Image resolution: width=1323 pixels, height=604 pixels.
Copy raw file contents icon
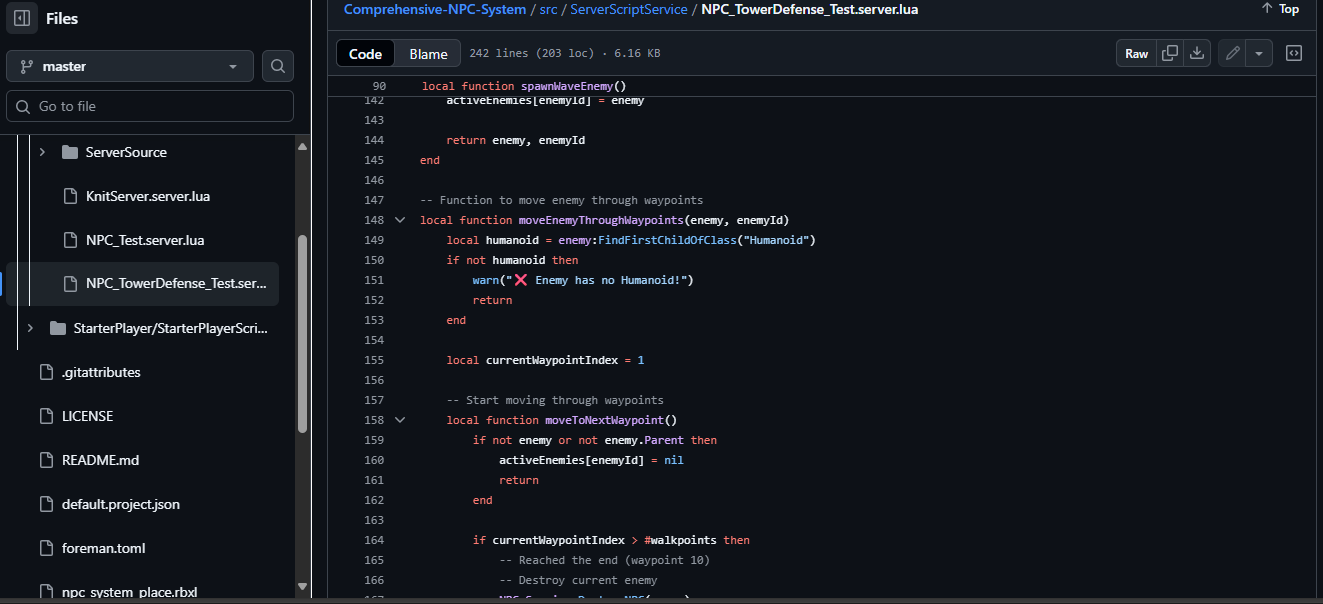point(1169,53)
